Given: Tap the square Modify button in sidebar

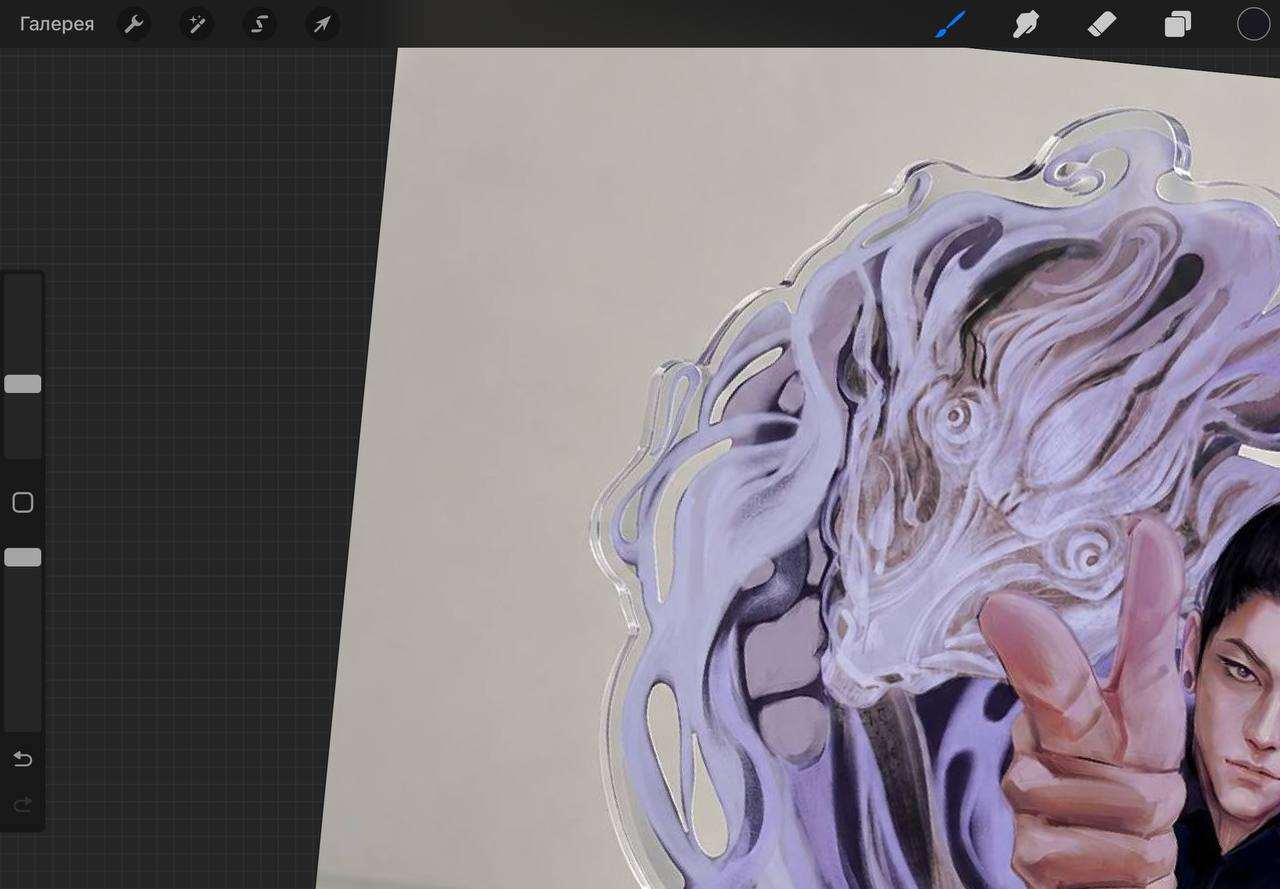Looking at the screenshot, I should click(x=23, y=502).
